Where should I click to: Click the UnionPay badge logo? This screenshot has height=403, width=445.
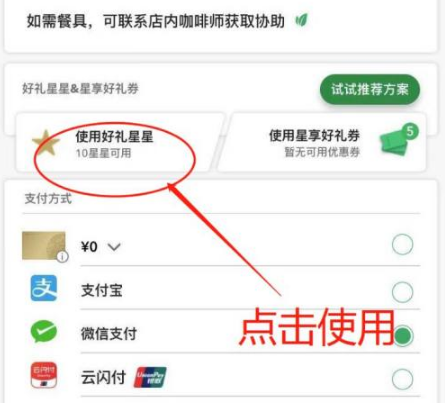tap(150, 377)
